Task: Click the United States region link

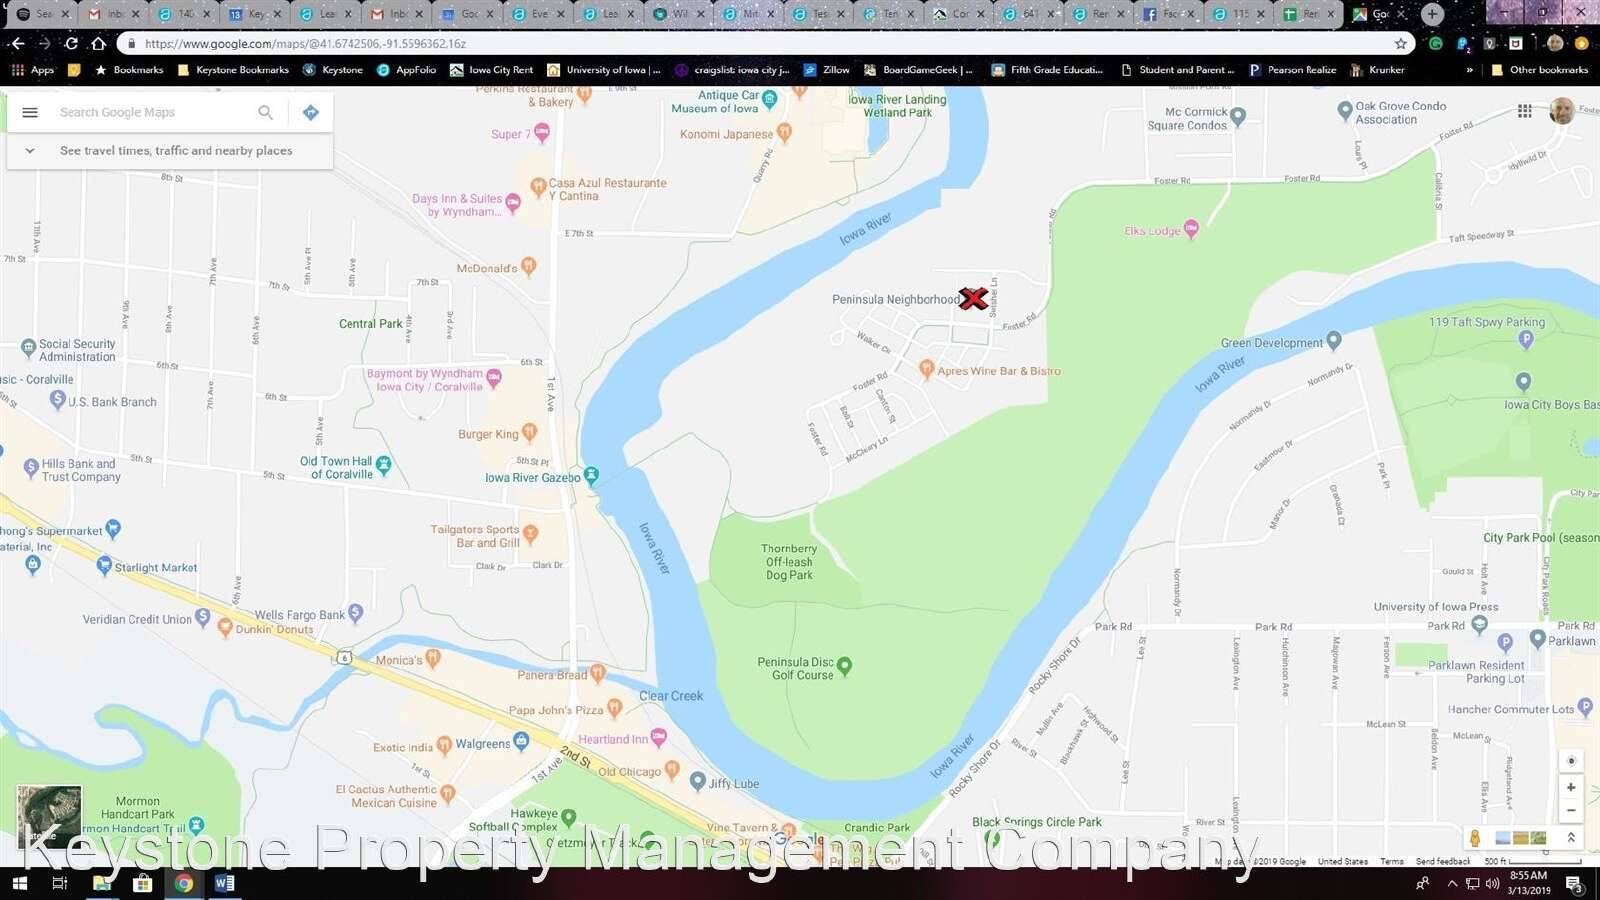Action: click(x=1343, y=861)
